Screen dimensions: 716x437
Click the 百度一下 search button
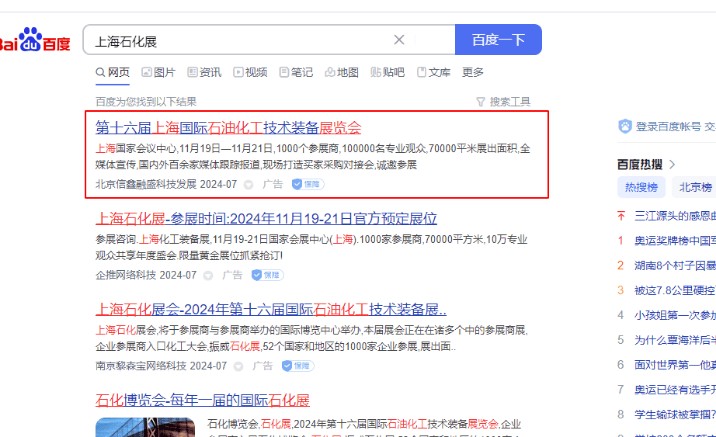[x=498, y=40]
